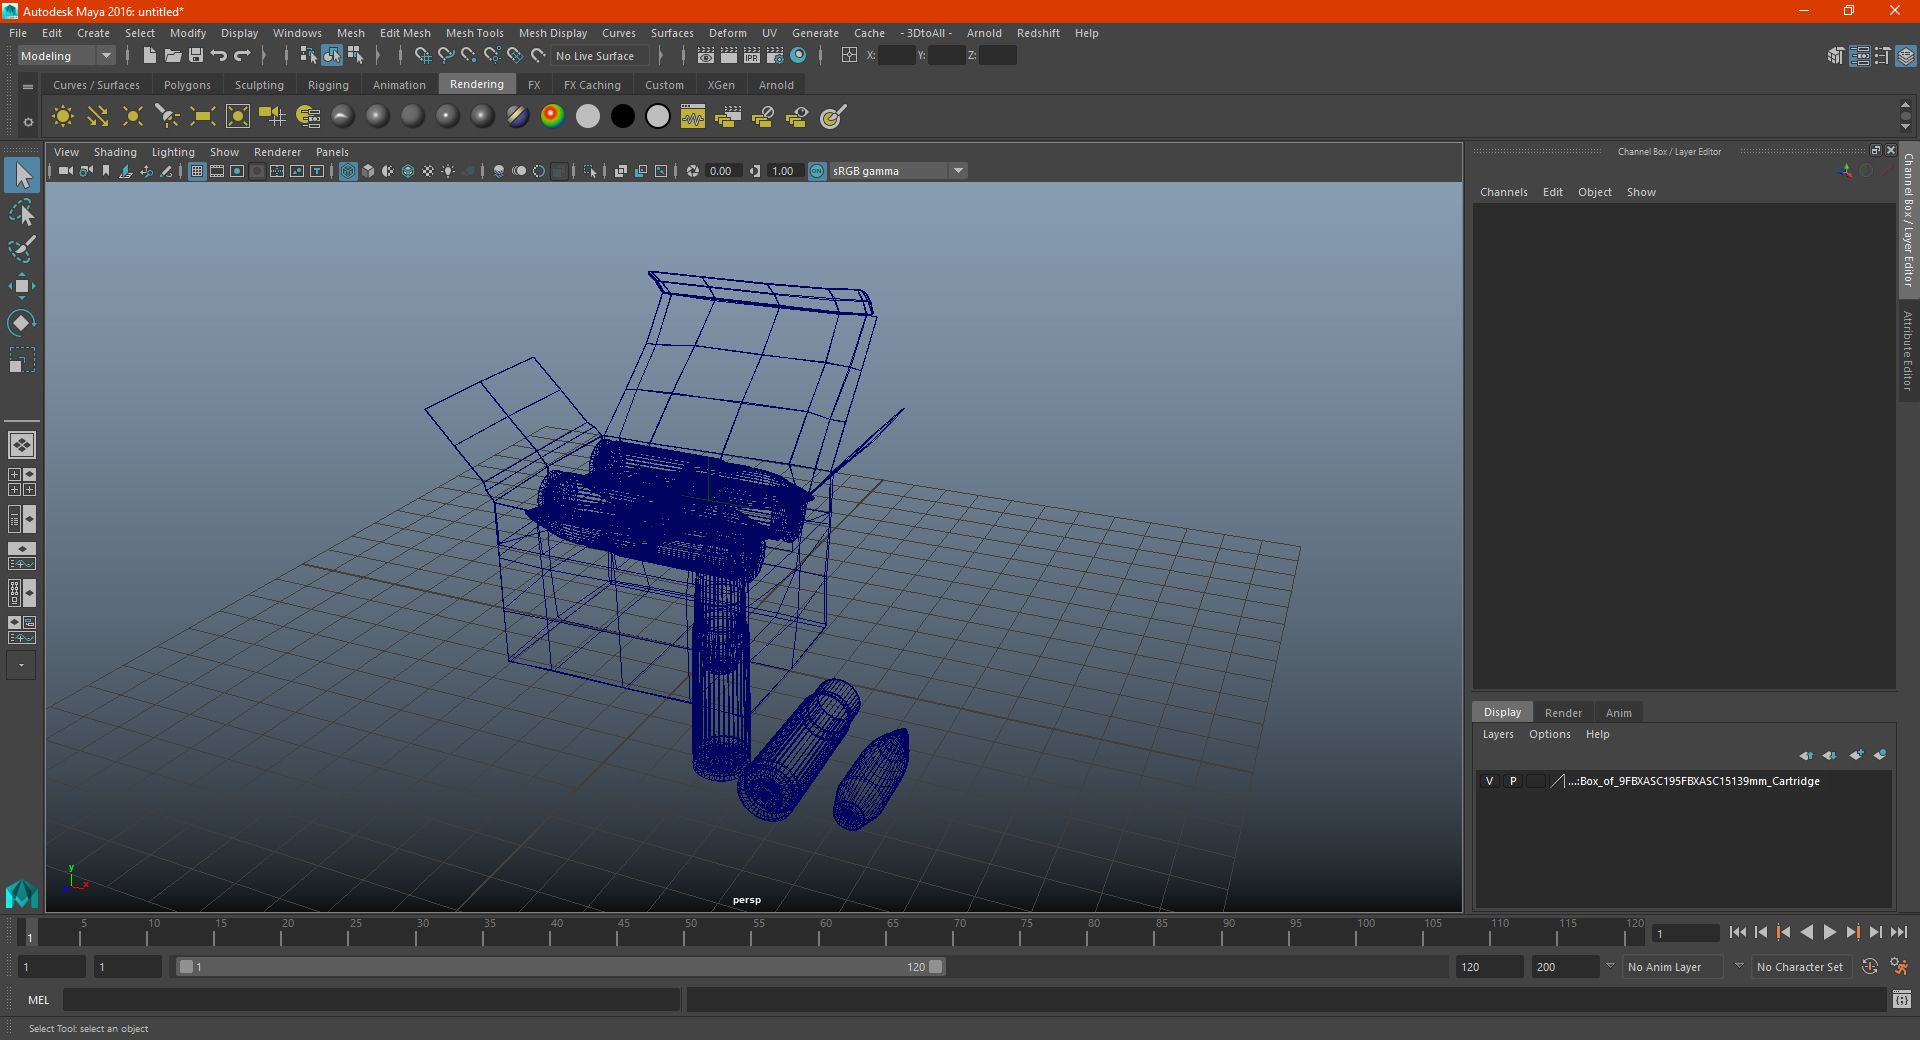The image size is (1920, 1040).
Task: Add an area light from shelf
Action: pos(203,117)
